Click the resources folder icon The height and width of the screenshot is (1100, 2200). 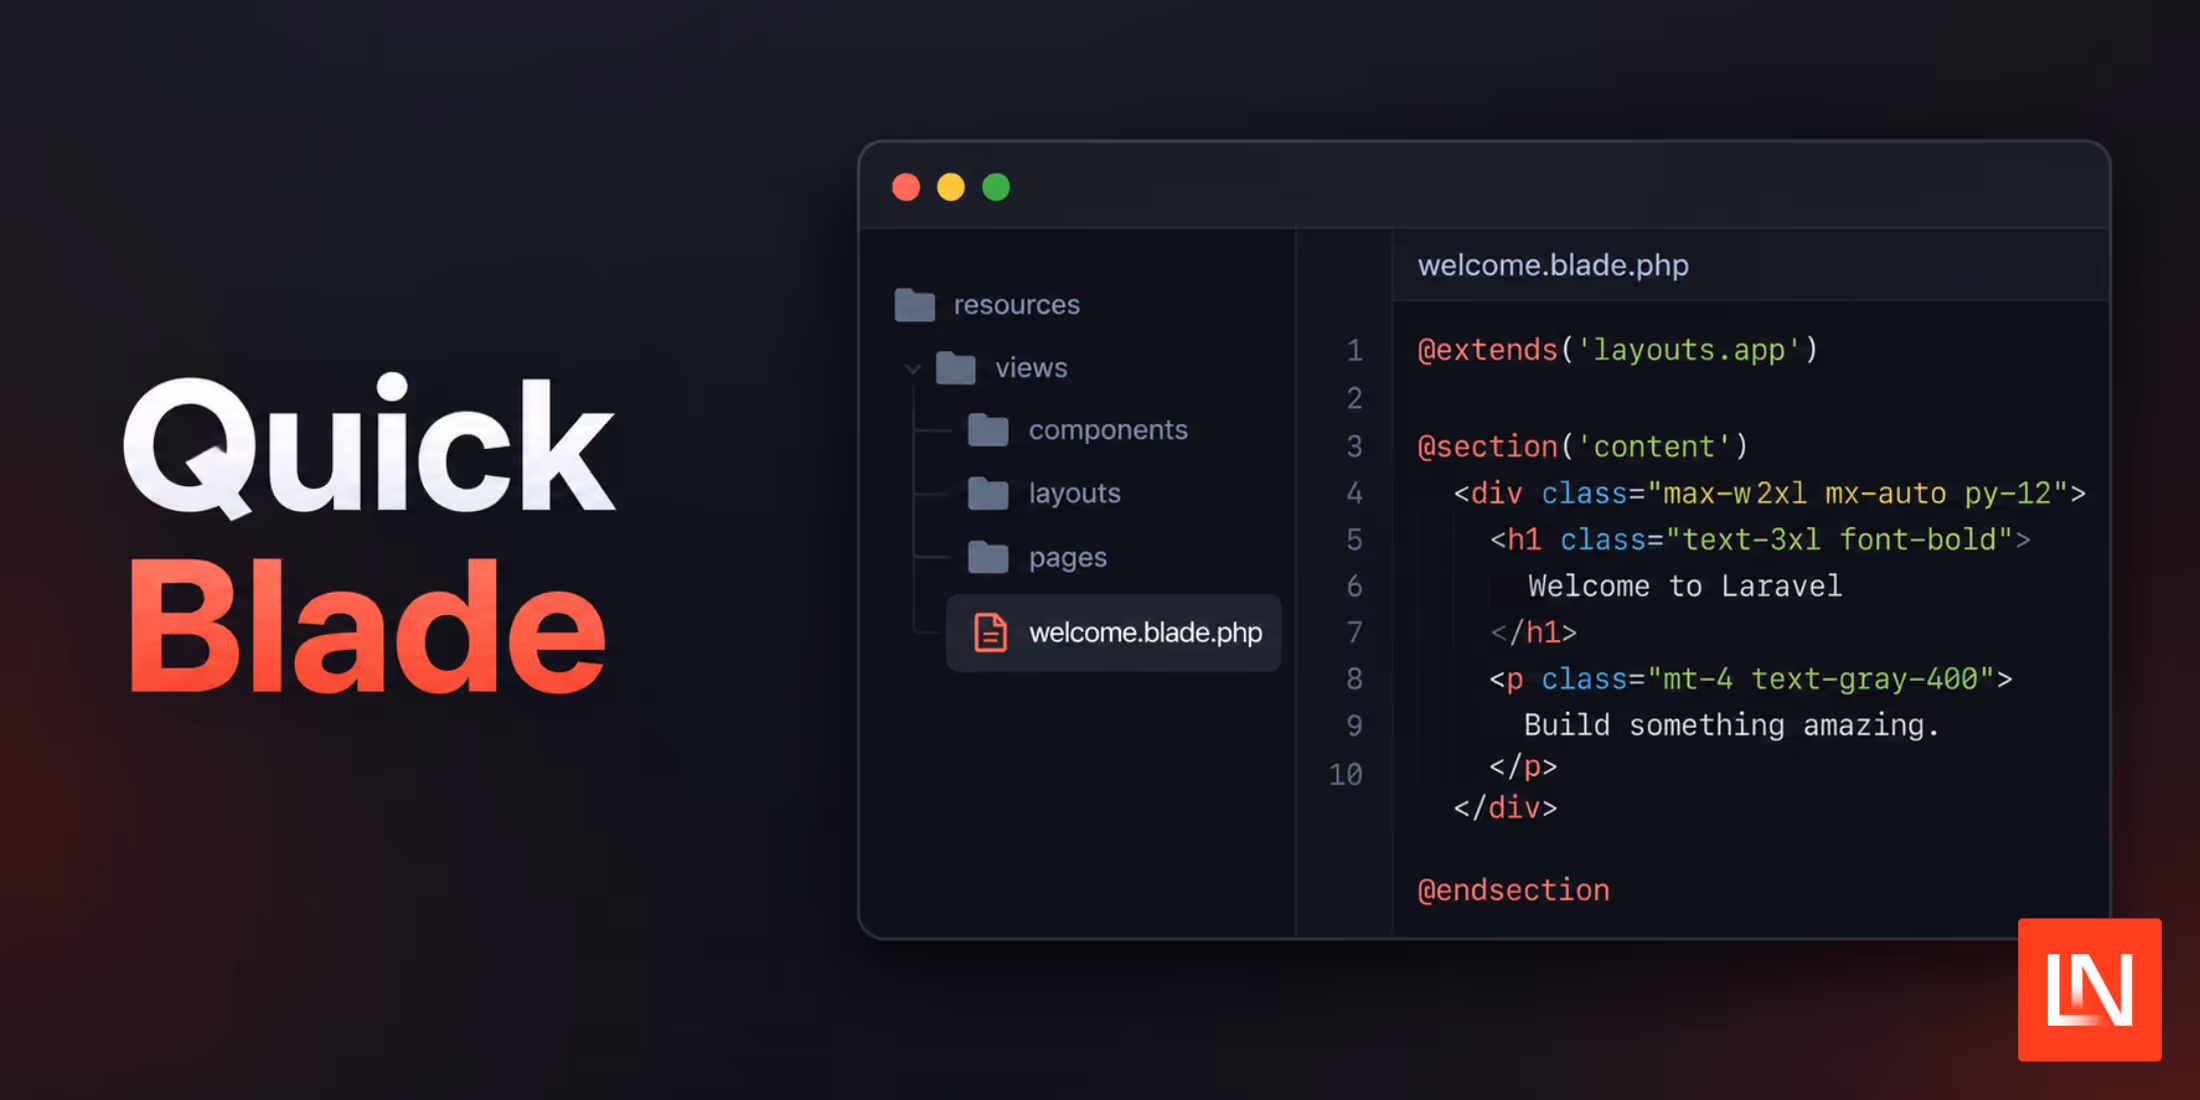[x=914, y=305]
